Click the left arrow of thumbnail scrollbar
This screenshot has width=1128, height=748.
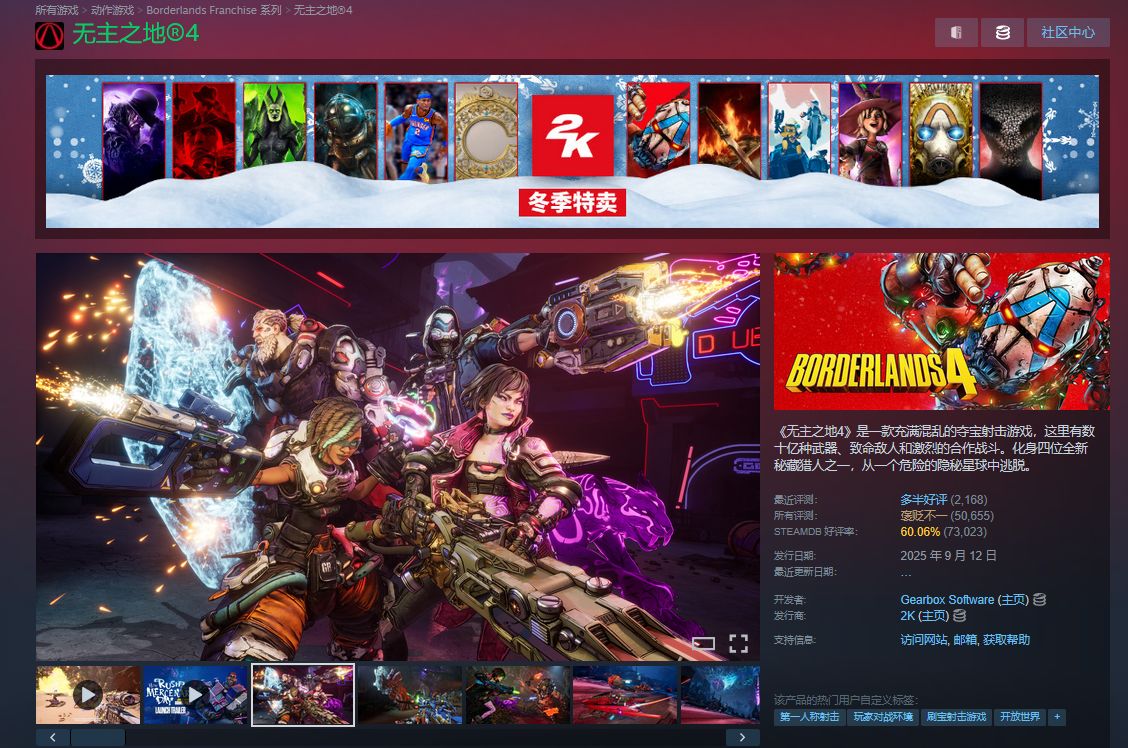coord(53,737)
